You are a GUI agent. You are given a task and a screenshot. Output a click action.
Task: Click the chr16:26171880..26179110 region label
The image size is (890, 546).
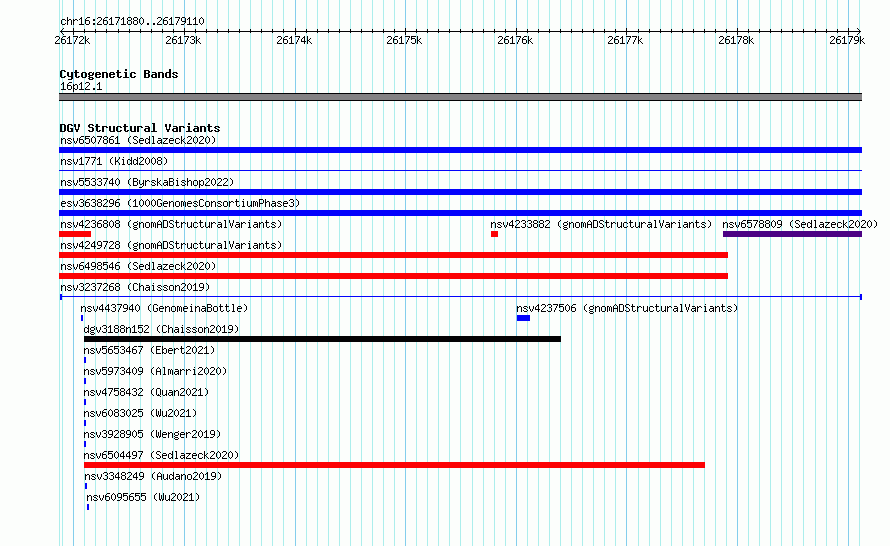coord(132,21)
